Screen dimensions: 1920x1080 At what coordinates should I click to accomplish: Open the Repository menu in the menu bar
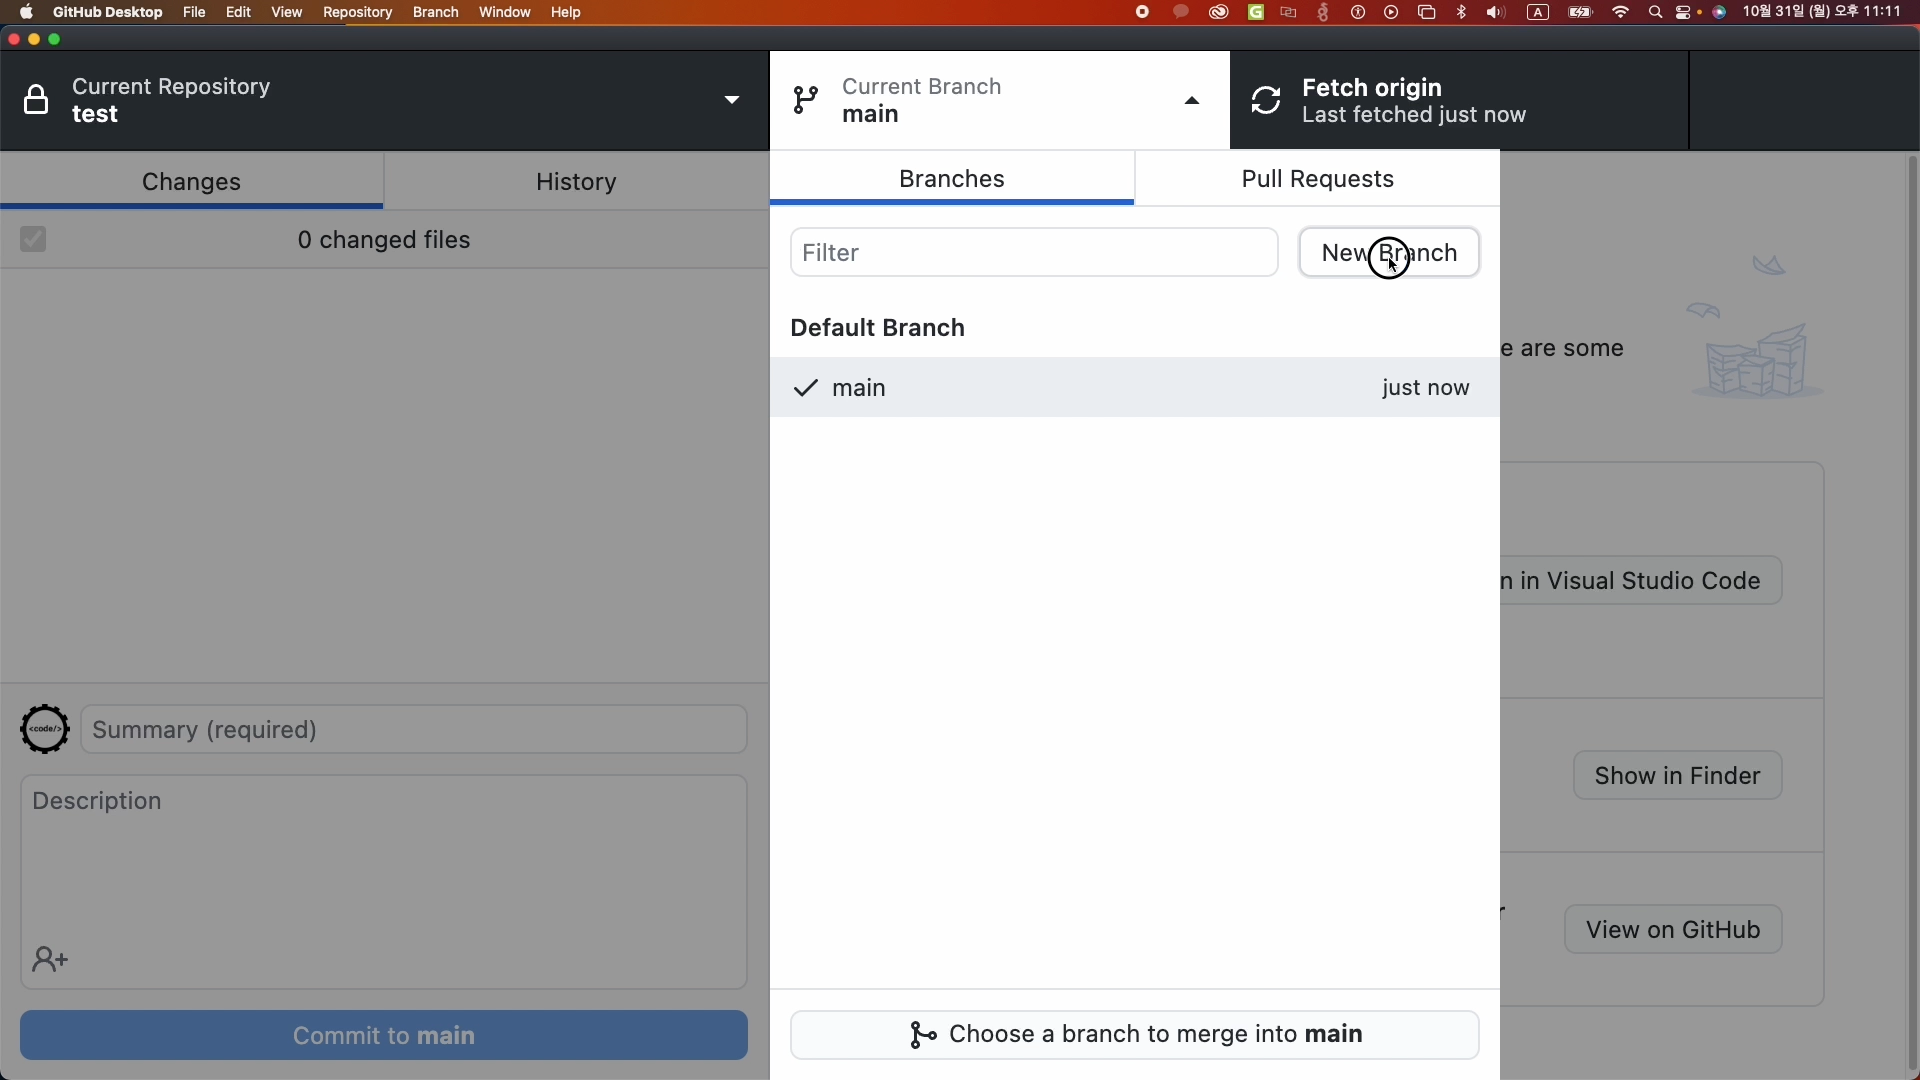[357, 13]
